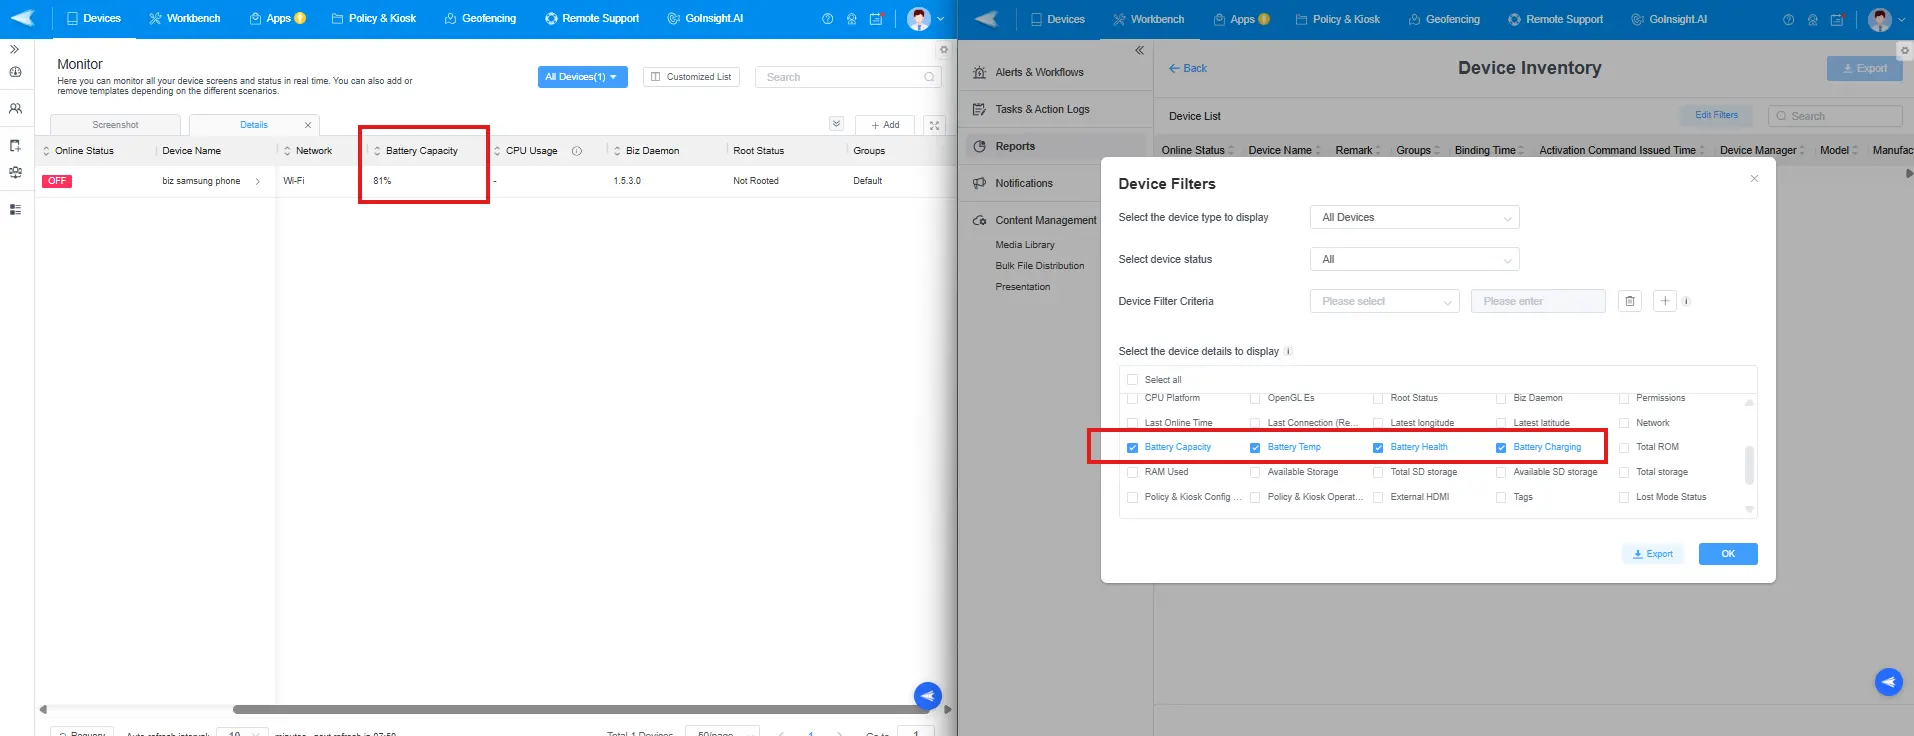This screenshot has width=1914, height=736.
Task: Open Remote Support in Inventory window
Action: coord(1555,19)
